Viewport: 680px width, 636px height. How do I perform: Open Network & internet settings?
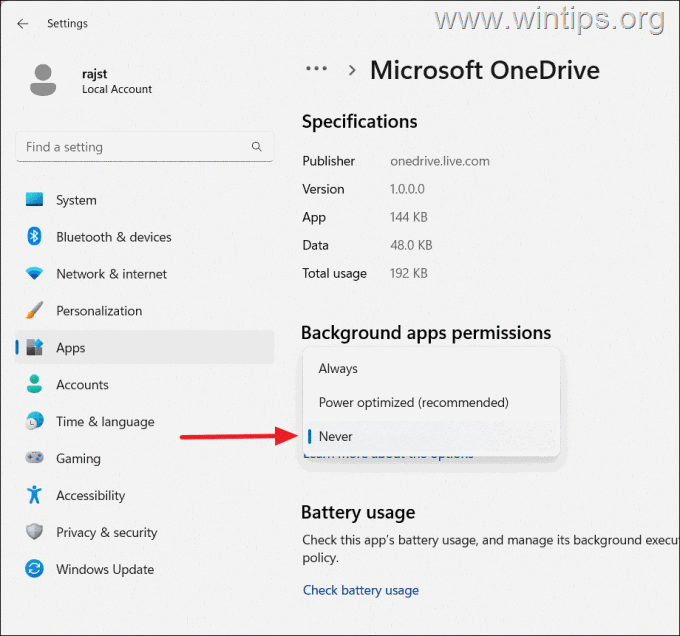(145, 274)
